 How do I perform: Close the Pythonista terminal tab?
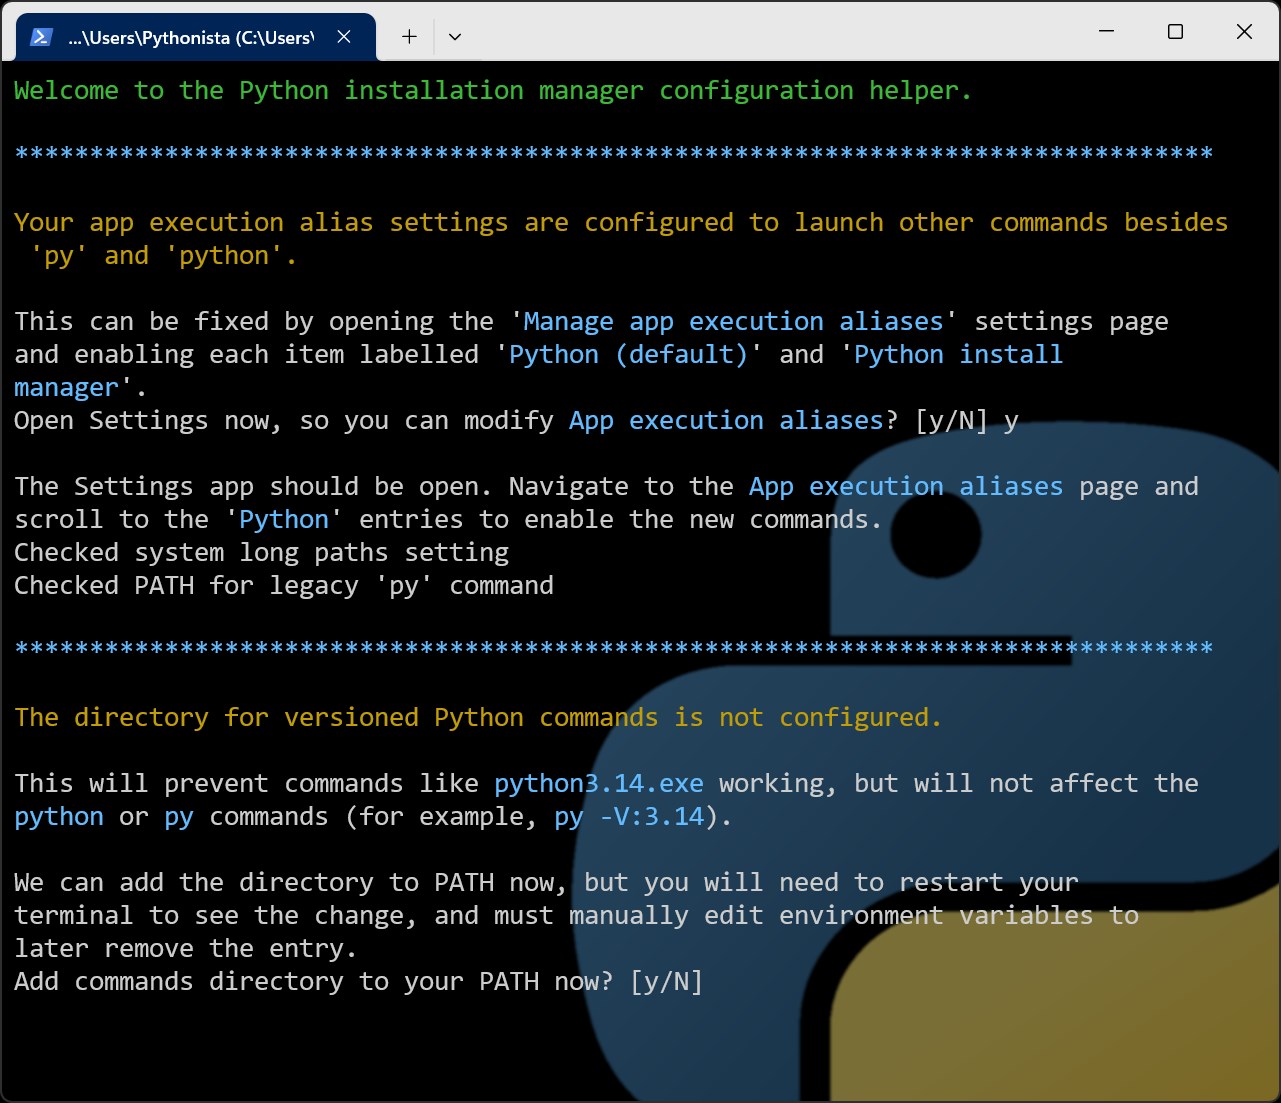(344, 36)
